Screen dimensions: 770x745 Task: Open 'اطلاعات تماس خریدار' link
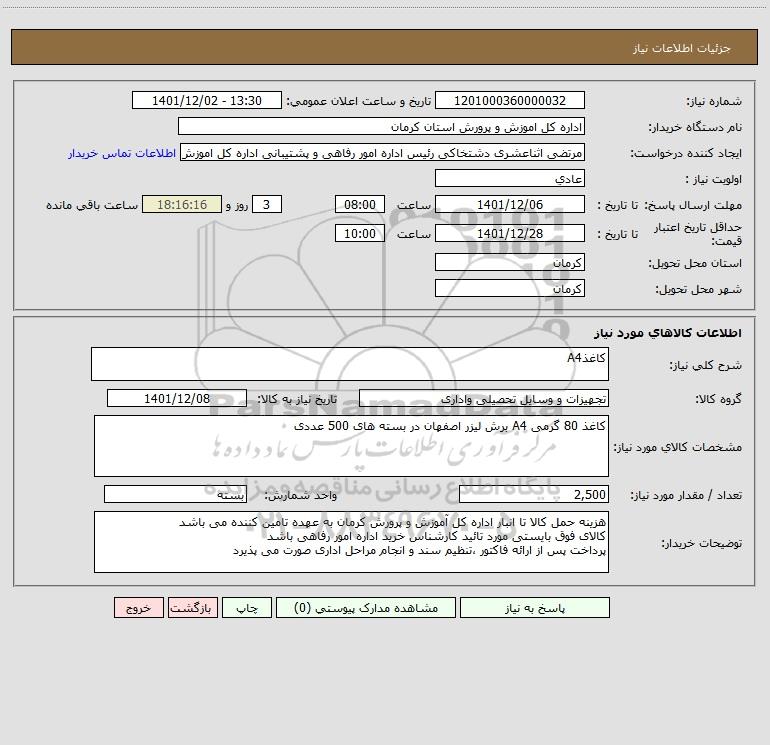click(x=122, y=153)
